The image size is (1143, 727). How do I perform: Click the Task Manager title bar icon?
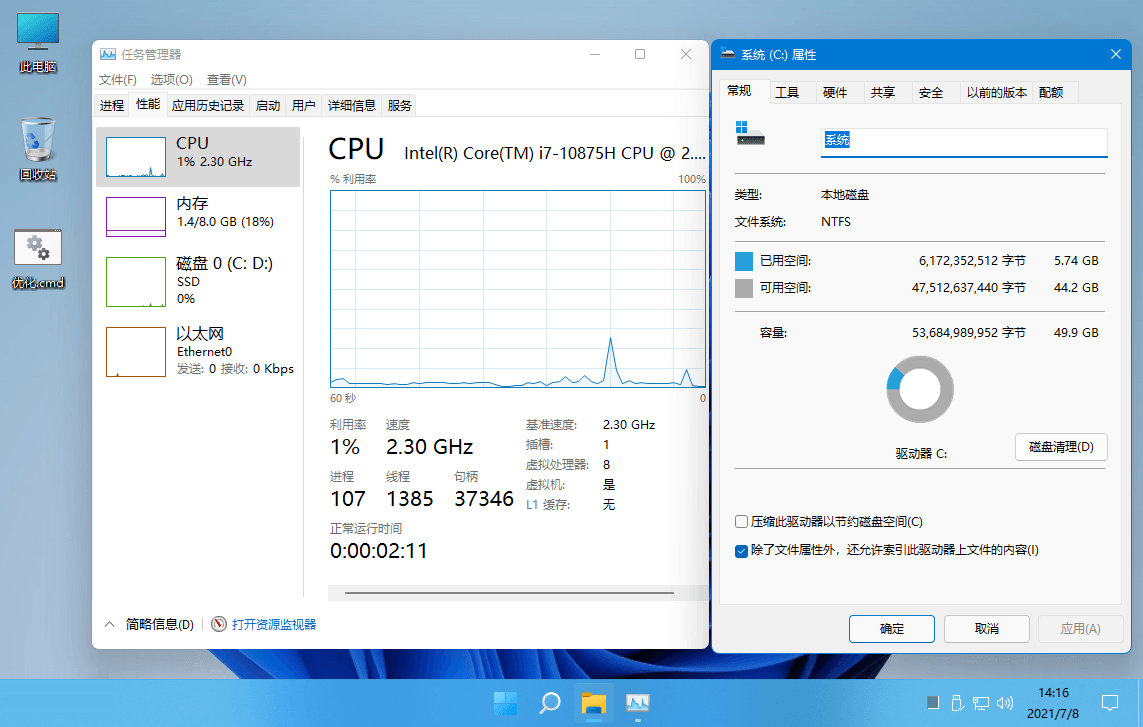pos(108,55)
